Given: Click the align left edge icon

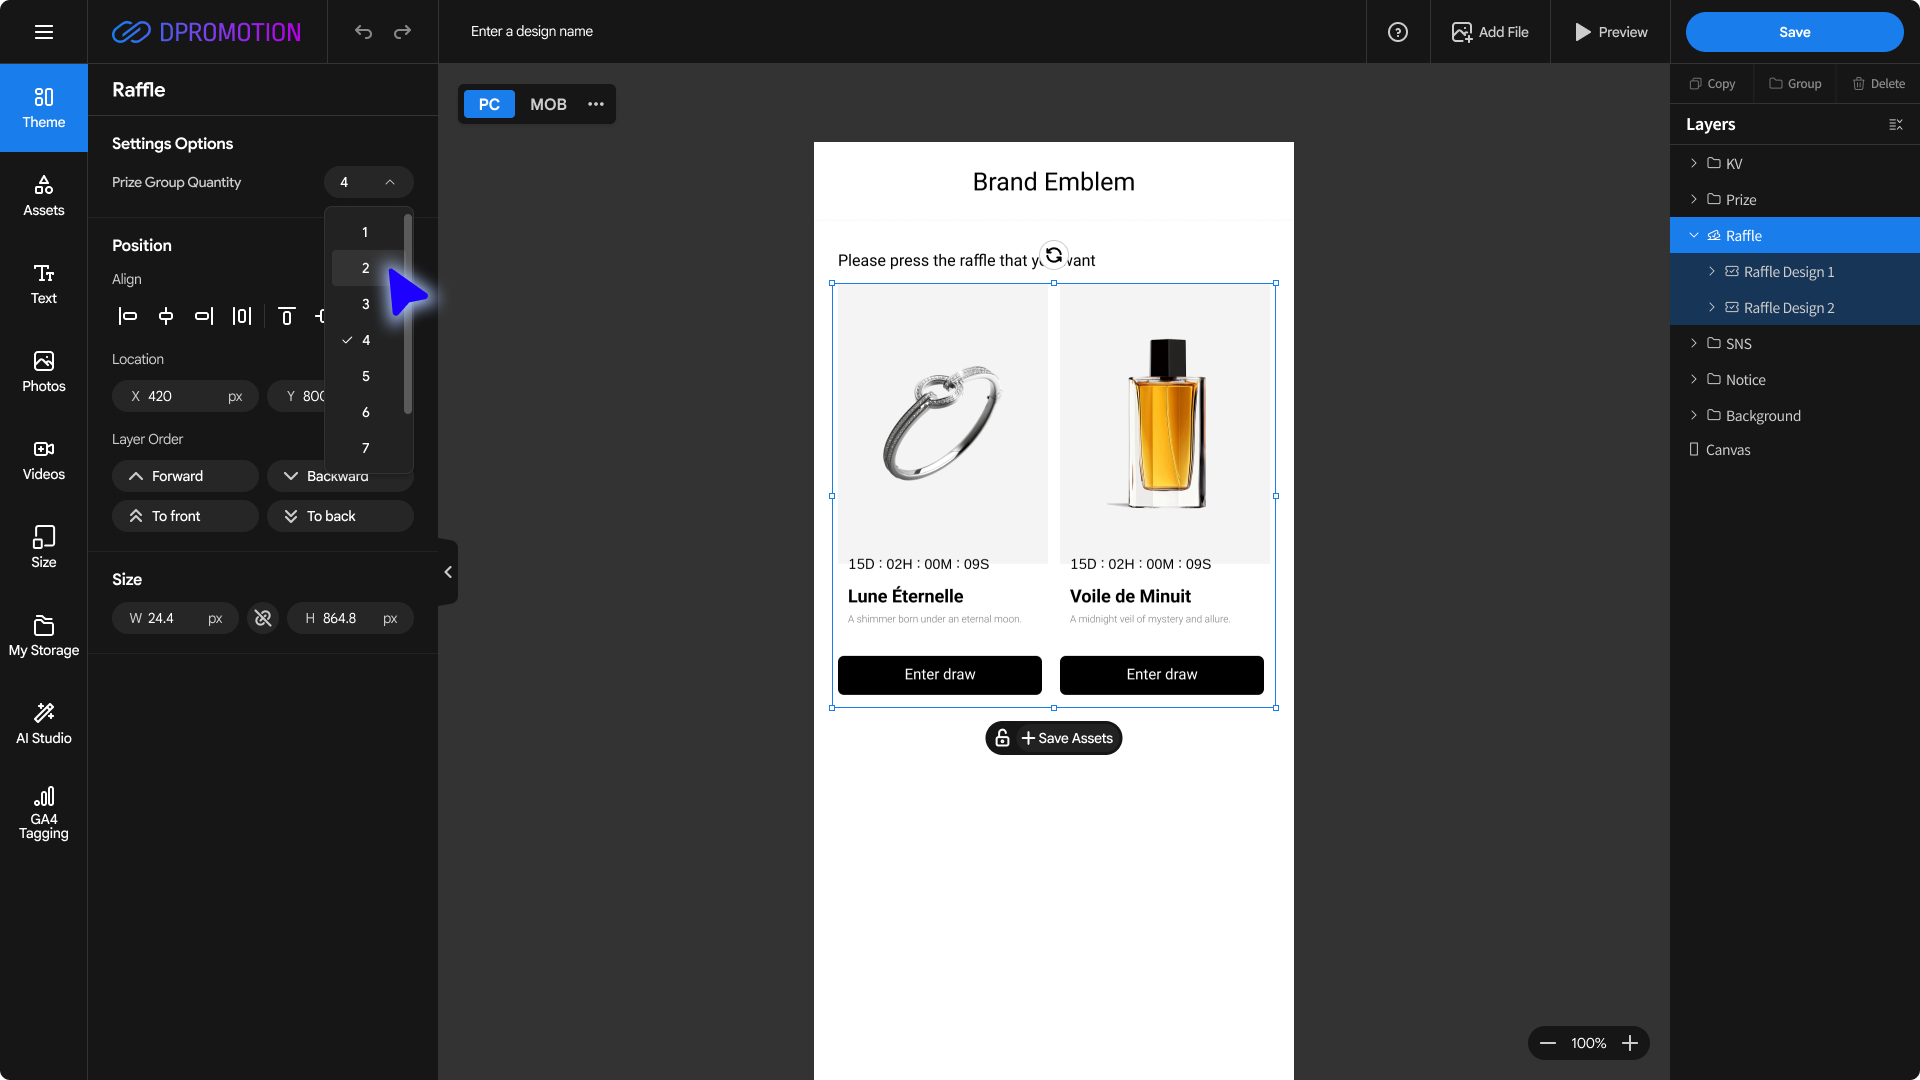Looking at the screenshot, I should [x=128, y=316].
